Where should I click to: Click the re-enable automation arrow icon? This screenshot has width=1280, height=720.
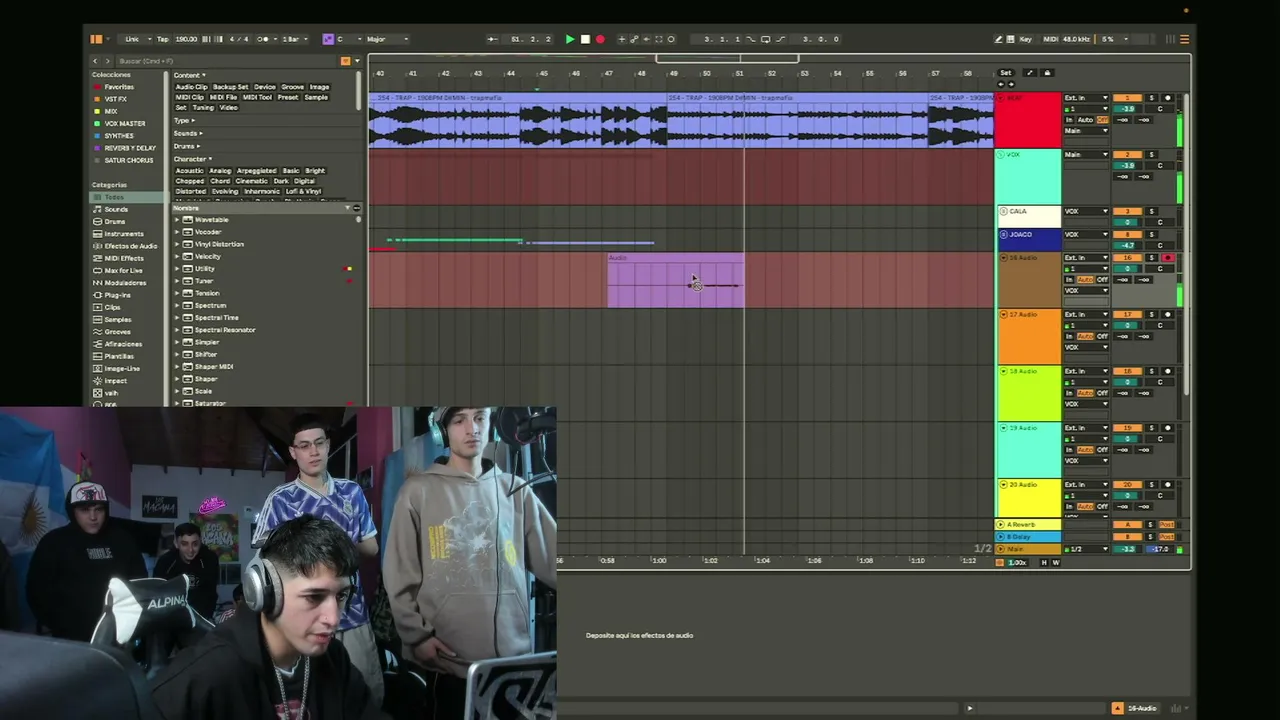646,39
